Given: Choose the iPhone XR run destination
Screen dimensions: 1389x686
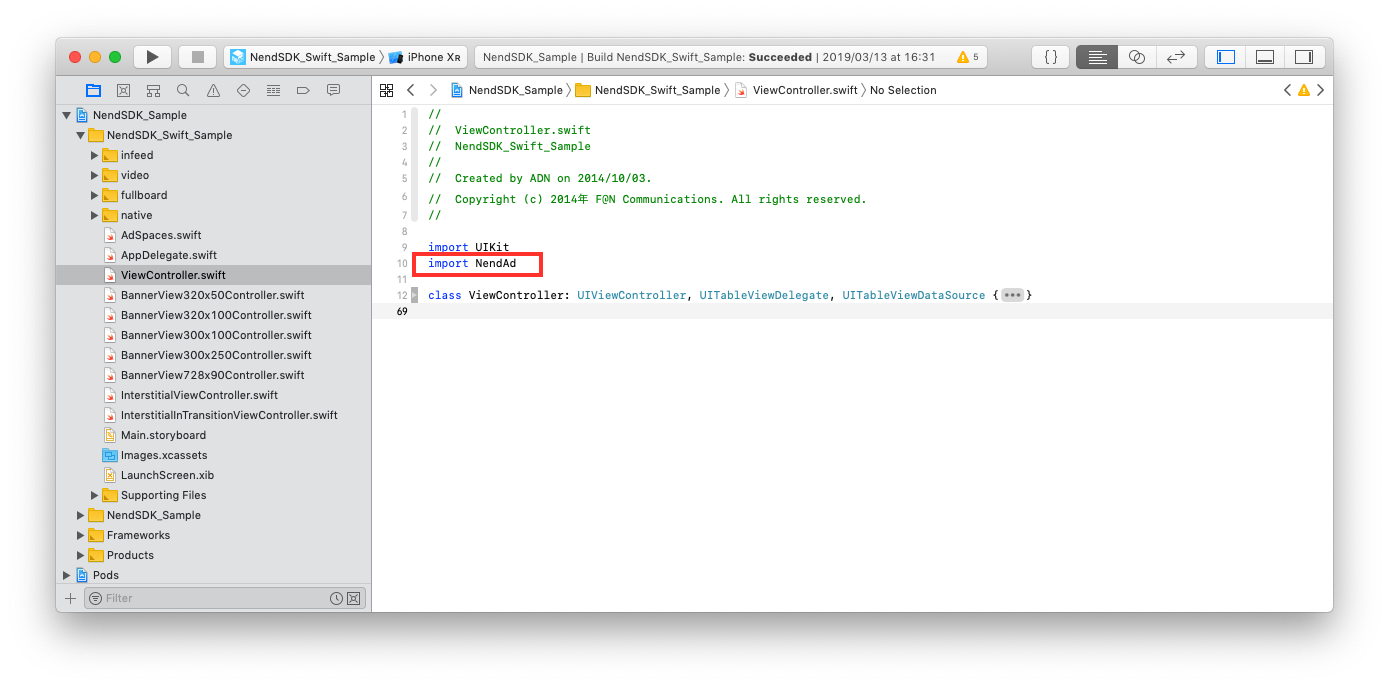Looking at the screenshot, I should tap(425, 57).
